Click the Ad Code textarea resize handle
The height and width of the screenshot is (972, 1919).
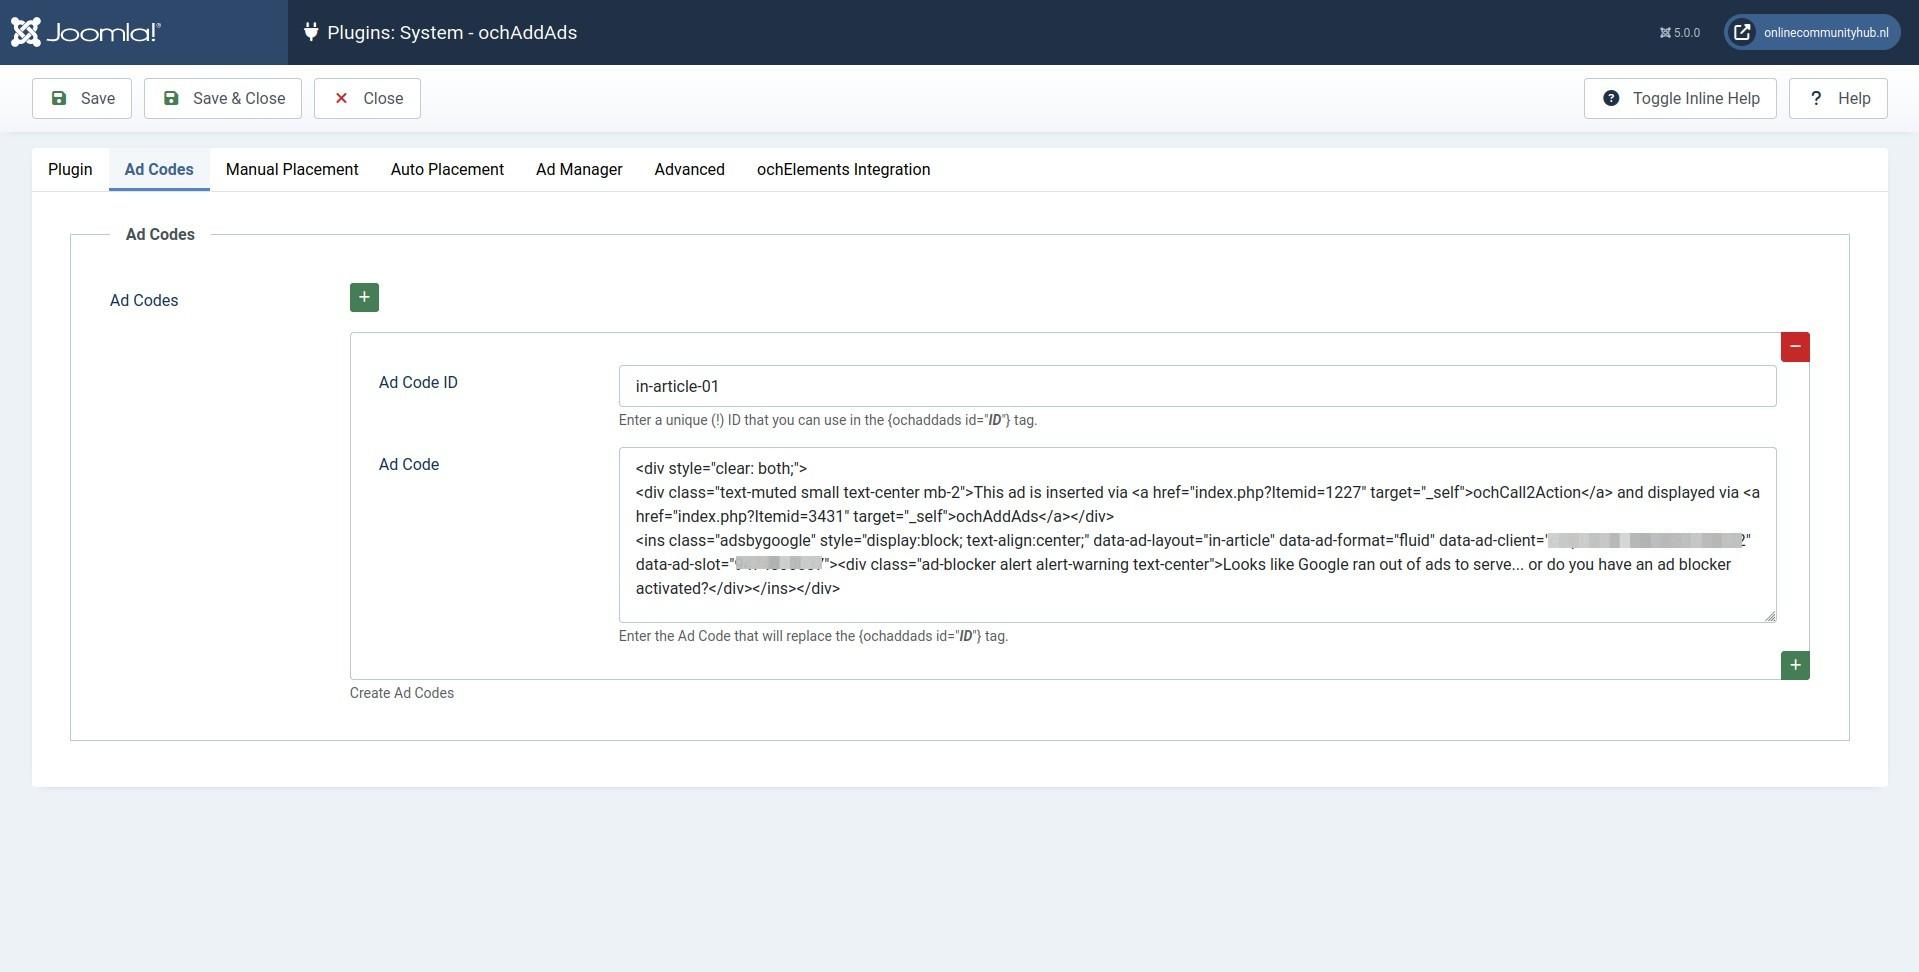click(1770, 616)
